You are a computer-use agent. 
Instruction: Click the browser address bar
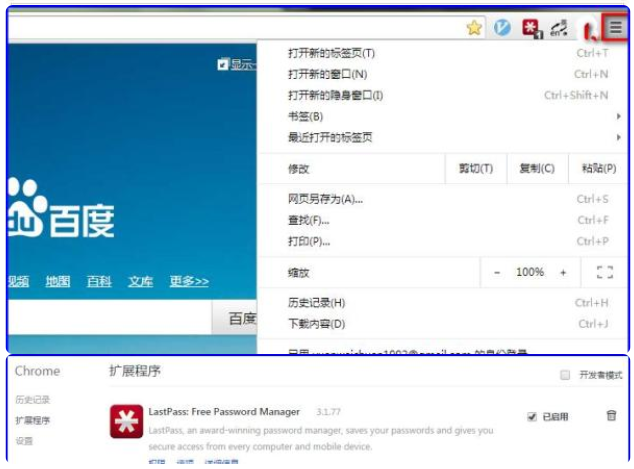point(235,27)
